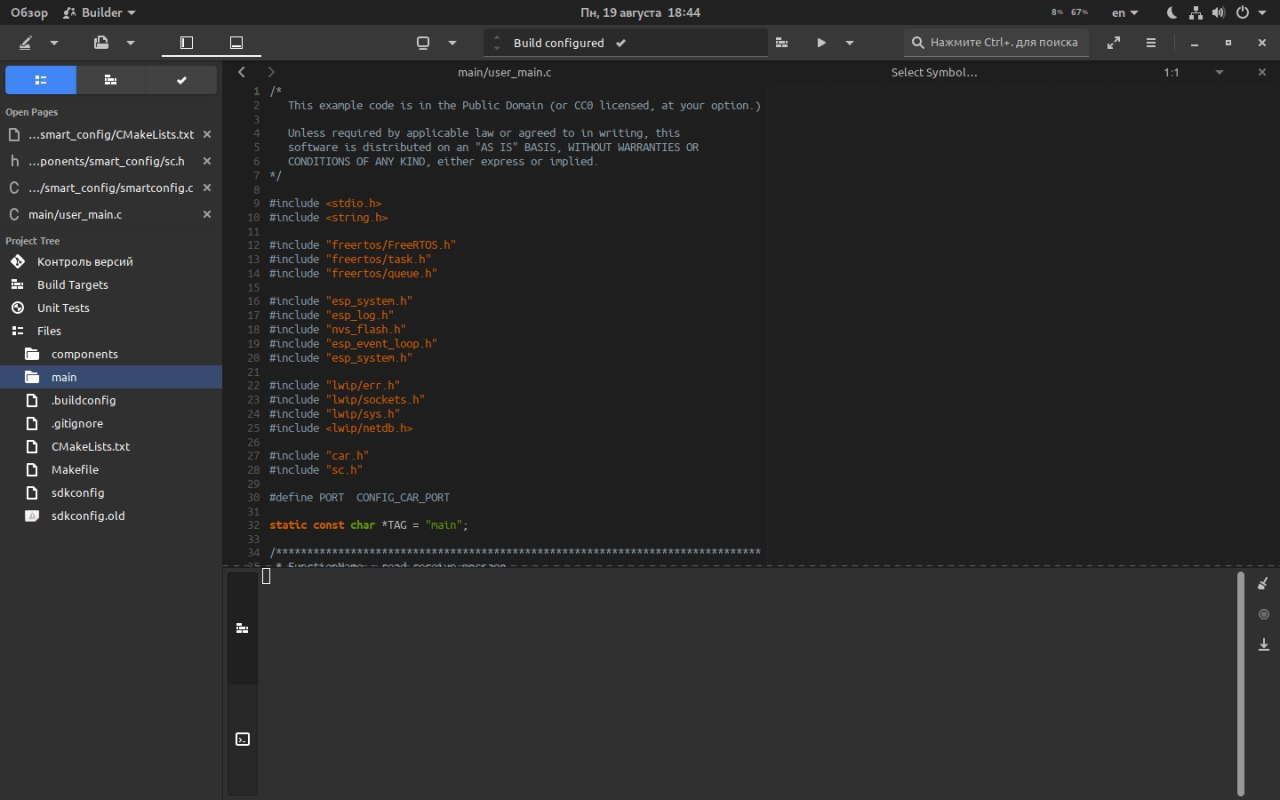Screen dimensions: 1280x800
Task: Toggle the left sidebar panel visibility
Action: [x=186, y=43]
